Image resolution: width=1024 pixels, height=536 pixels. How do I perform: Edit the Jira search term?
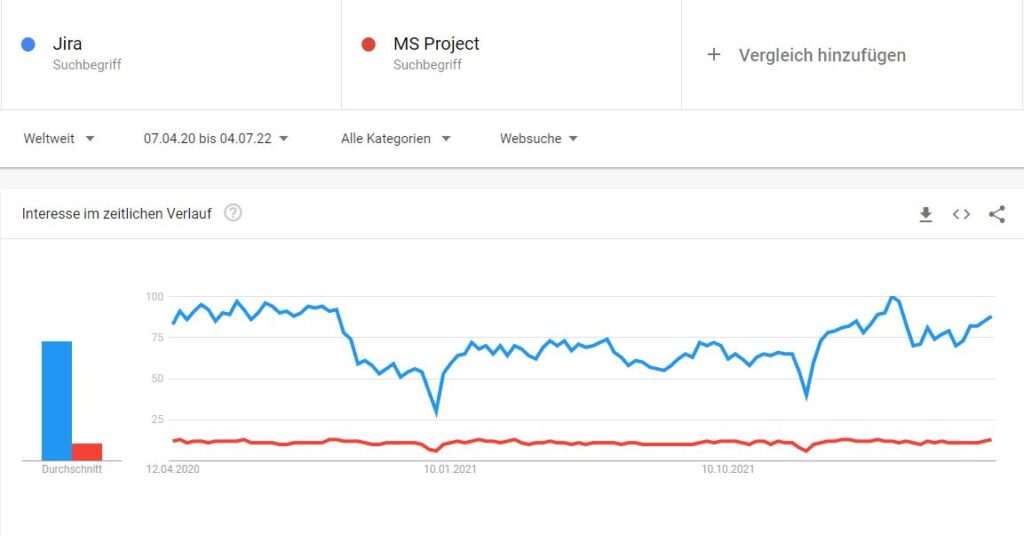[x=67, y=44]
